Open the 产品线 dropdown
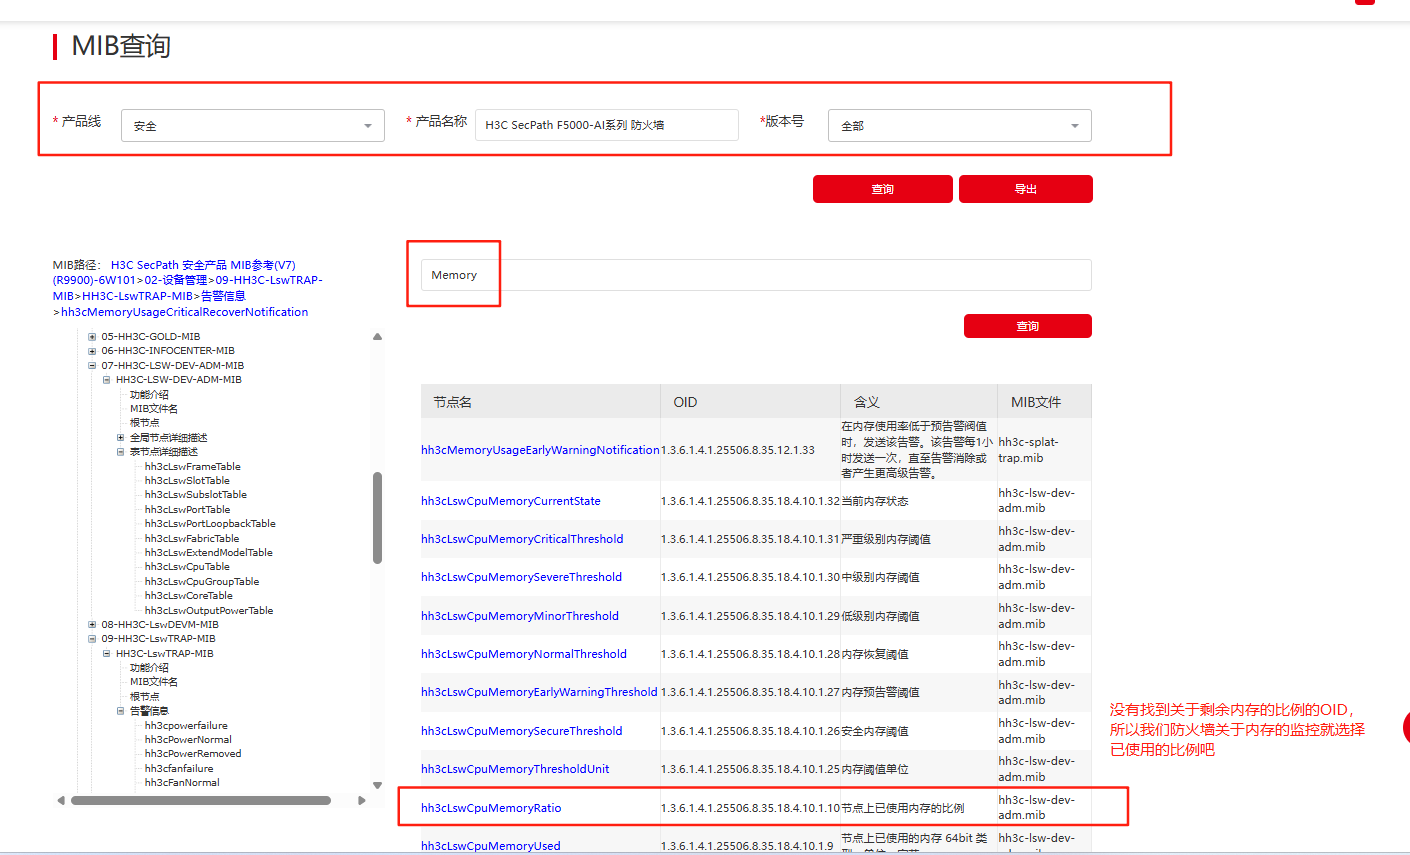The image size is (1410, 855). pos(252,126)
